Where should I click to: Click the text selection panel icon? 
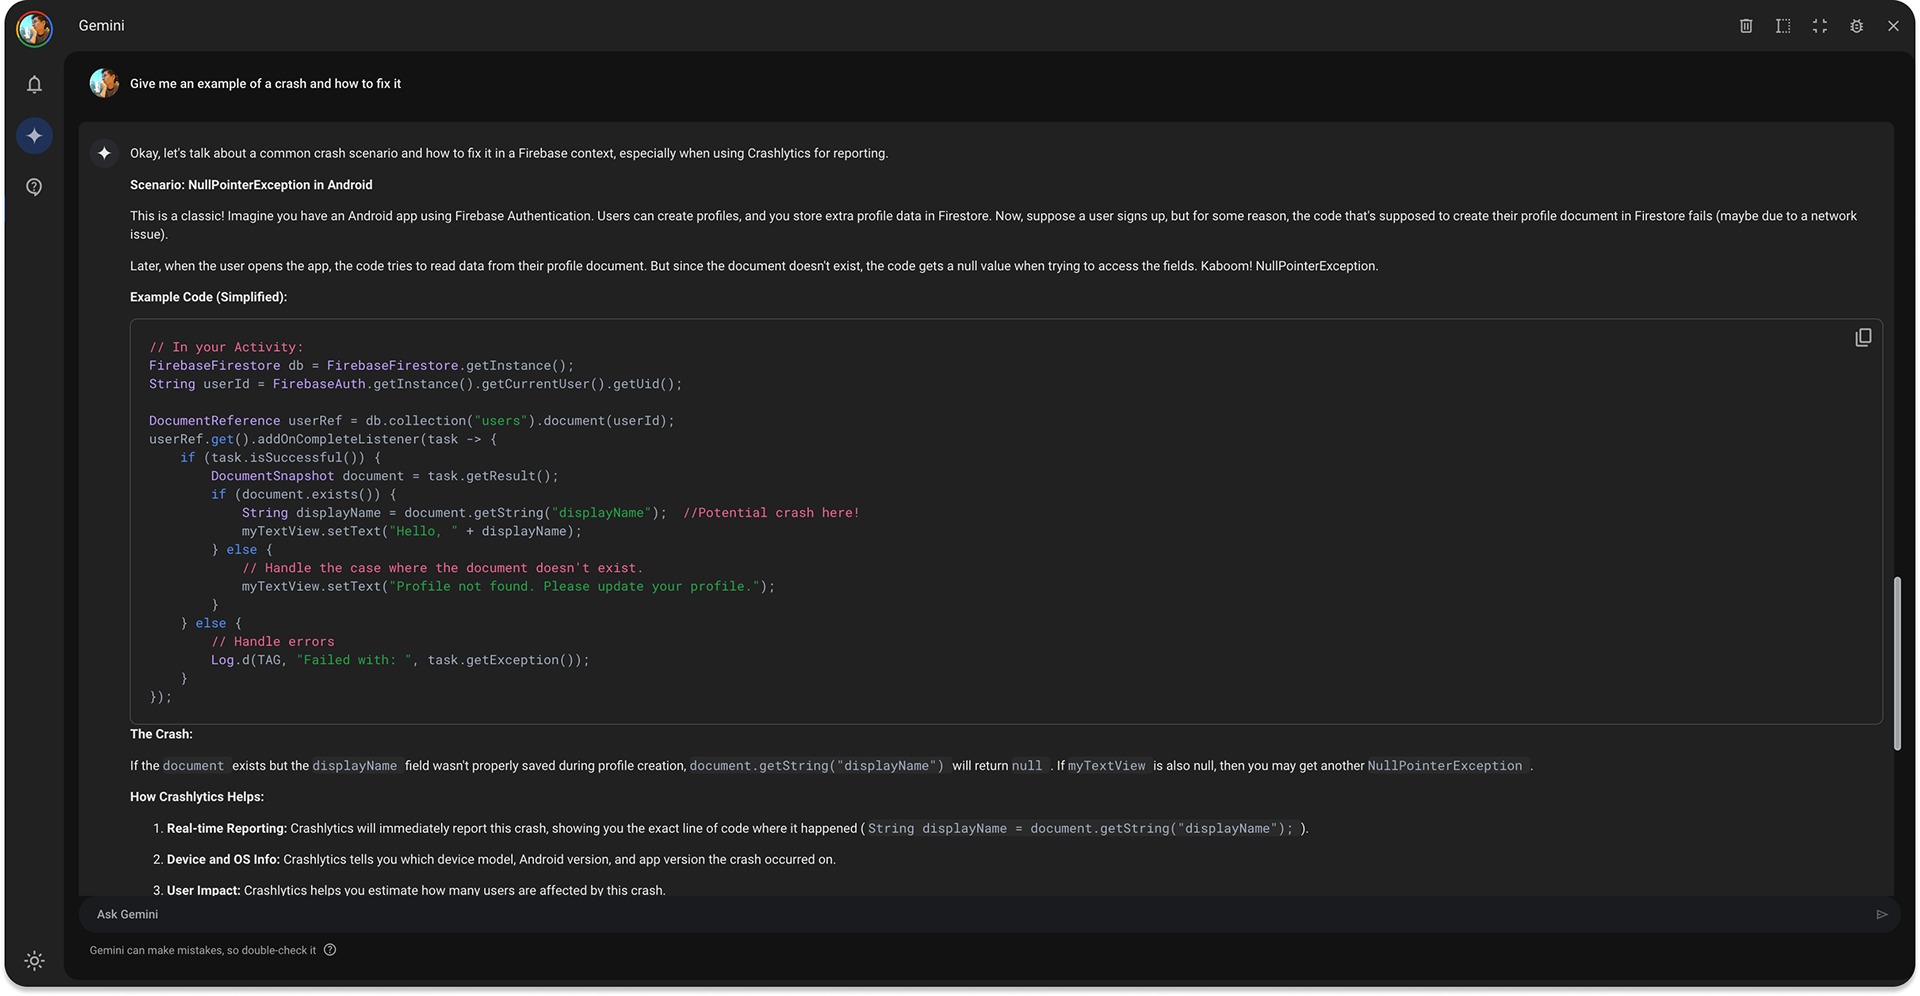click(x=1783, y=26)
